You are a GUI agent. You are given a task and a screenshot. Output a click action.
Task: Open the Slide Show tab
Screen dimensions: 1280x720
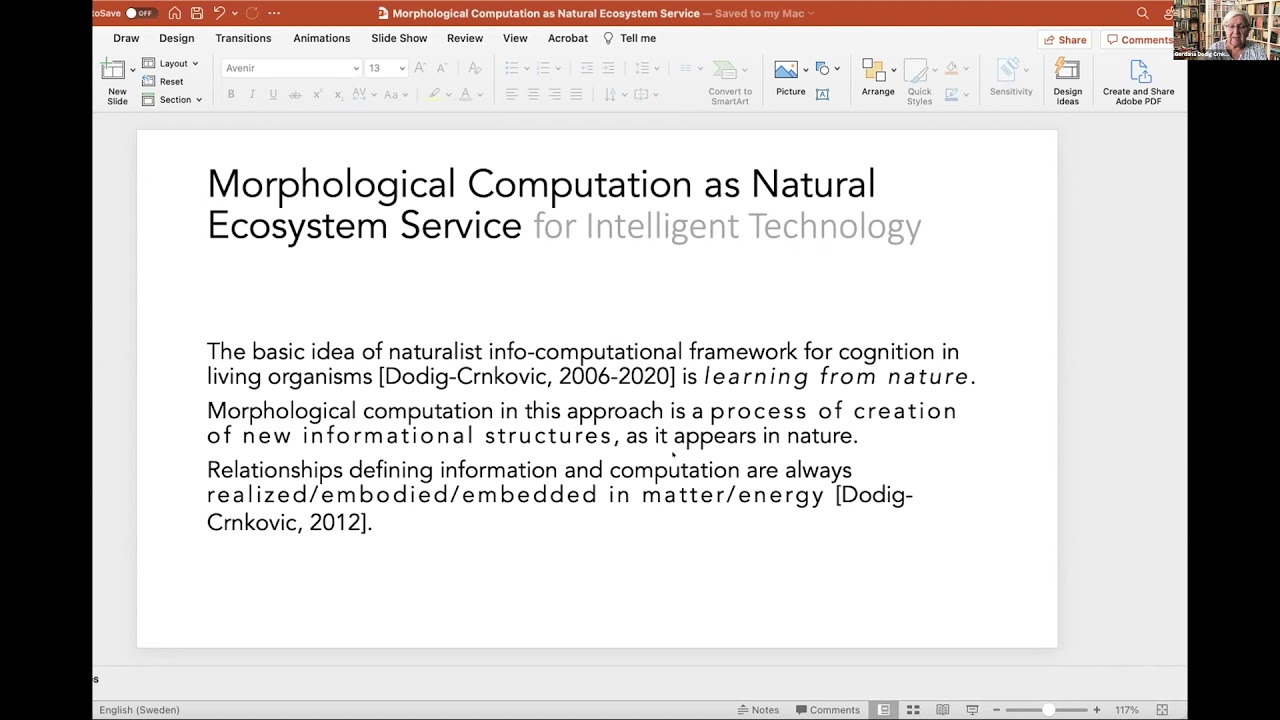[x=399, y=38]
